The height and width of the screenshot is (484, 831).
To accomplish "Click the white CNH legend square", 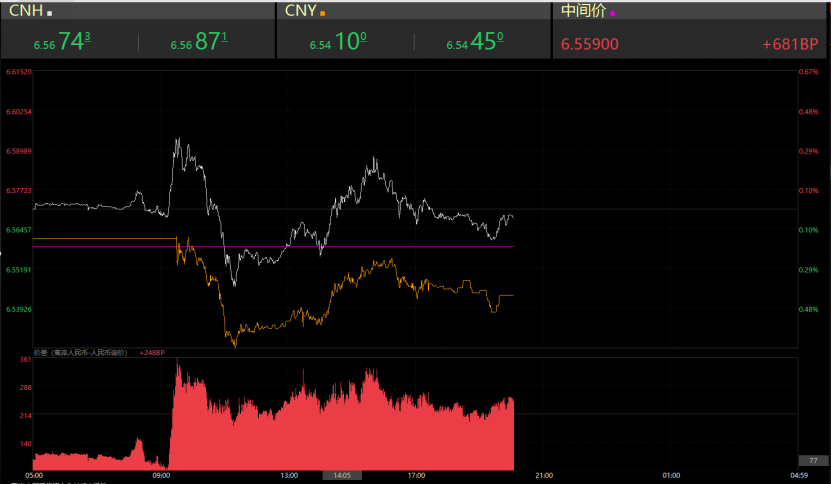I will pyautogui.click(x=51, y=13).
